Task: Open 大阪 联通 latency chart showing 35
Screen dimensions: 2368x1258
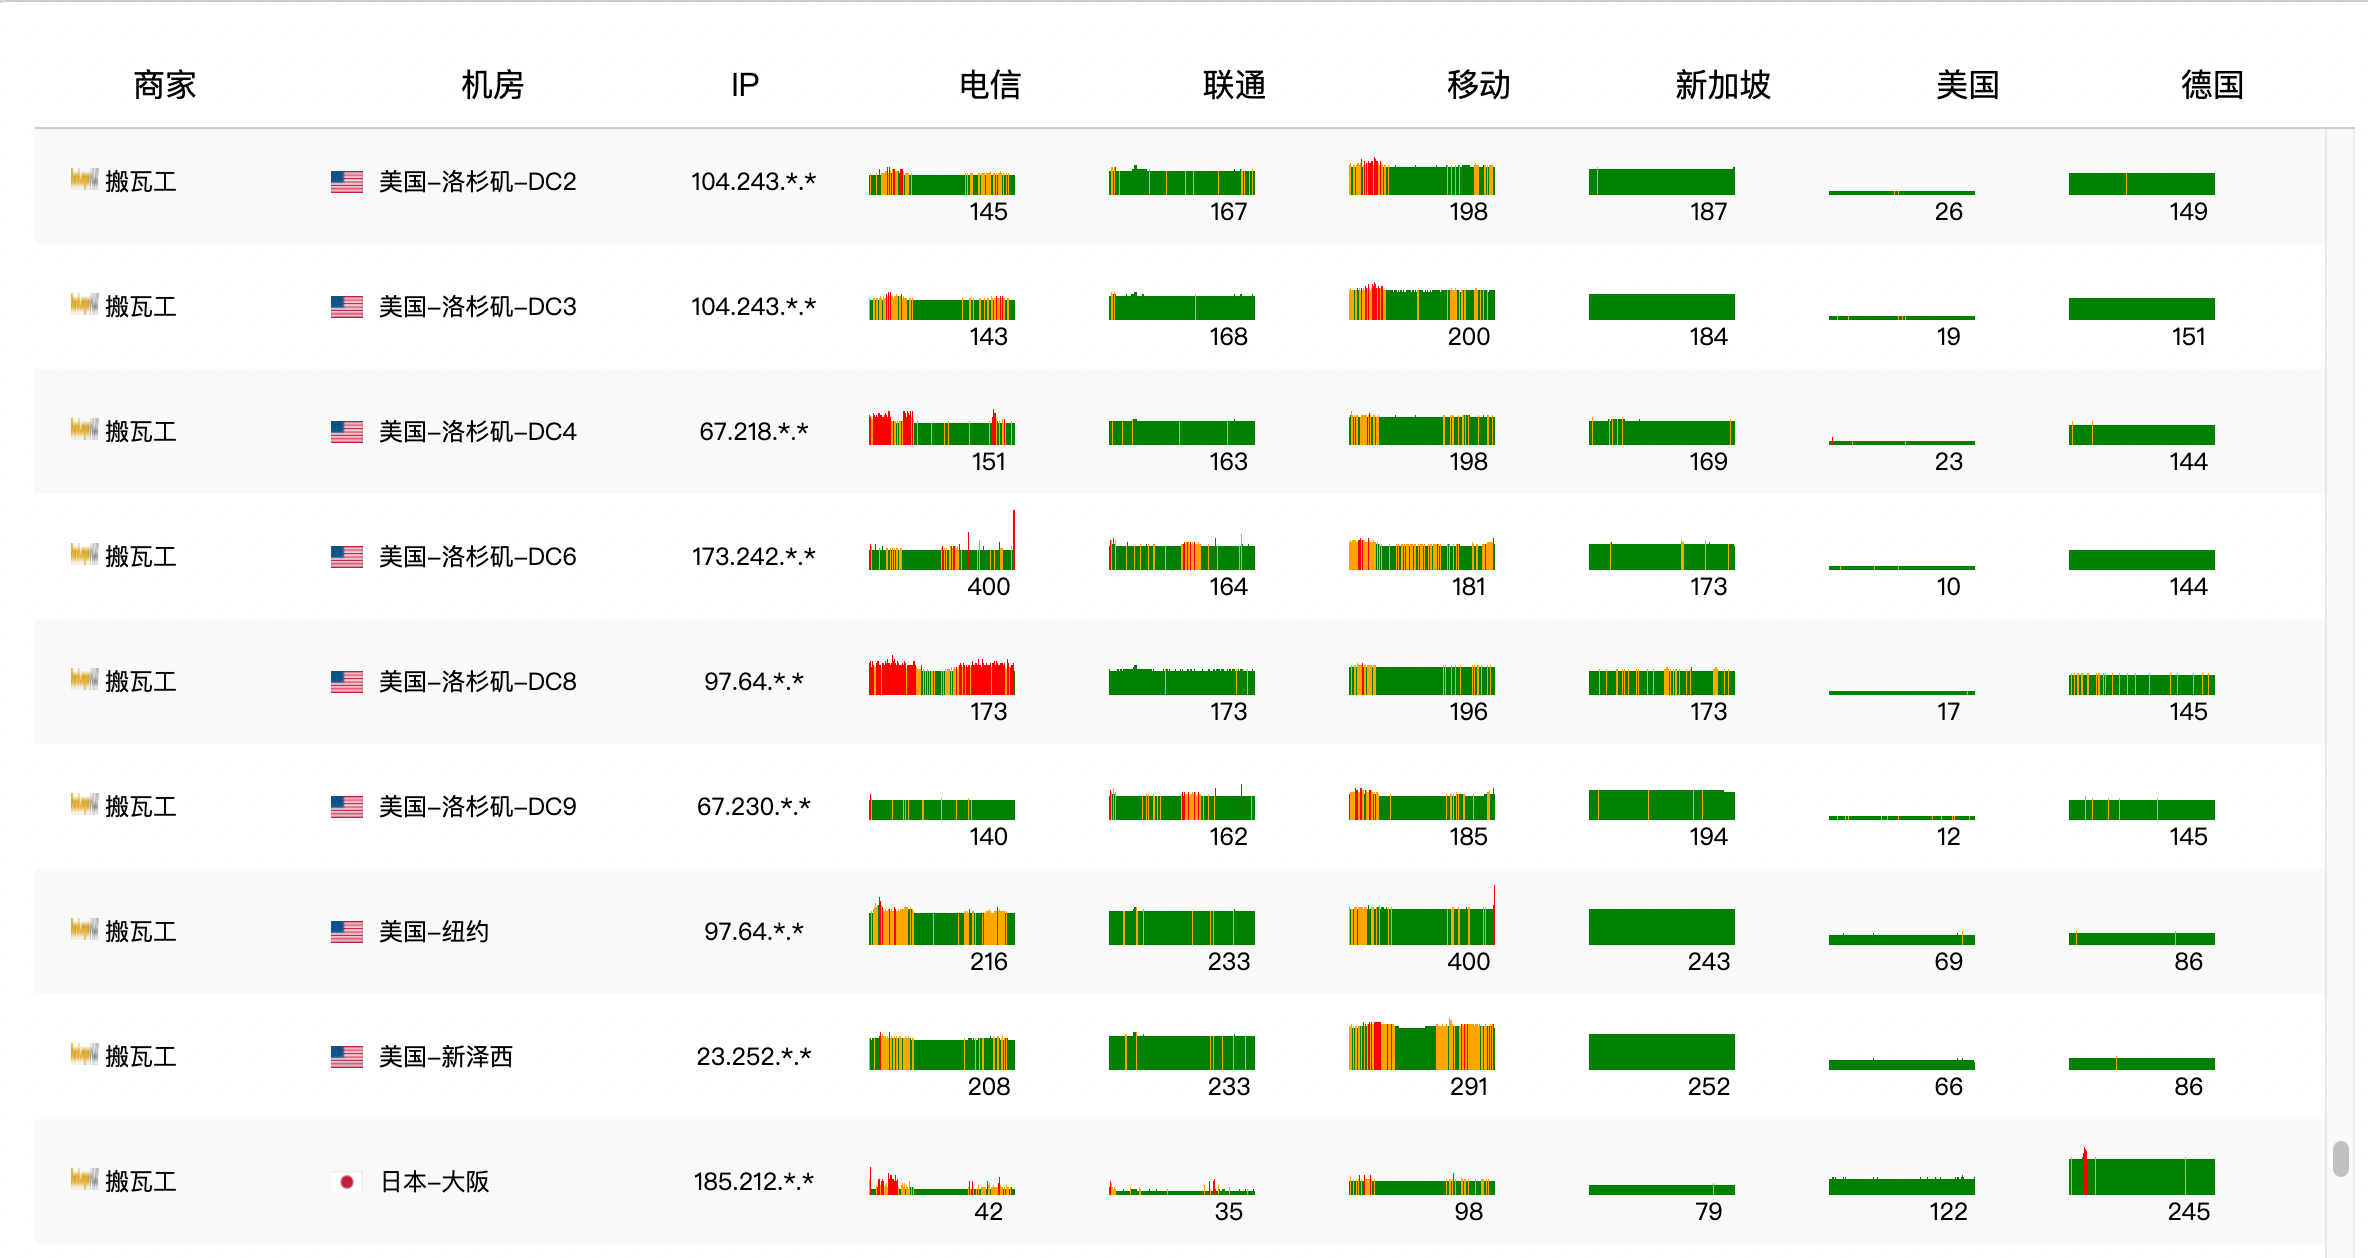Action: tap(1182, 1187)
